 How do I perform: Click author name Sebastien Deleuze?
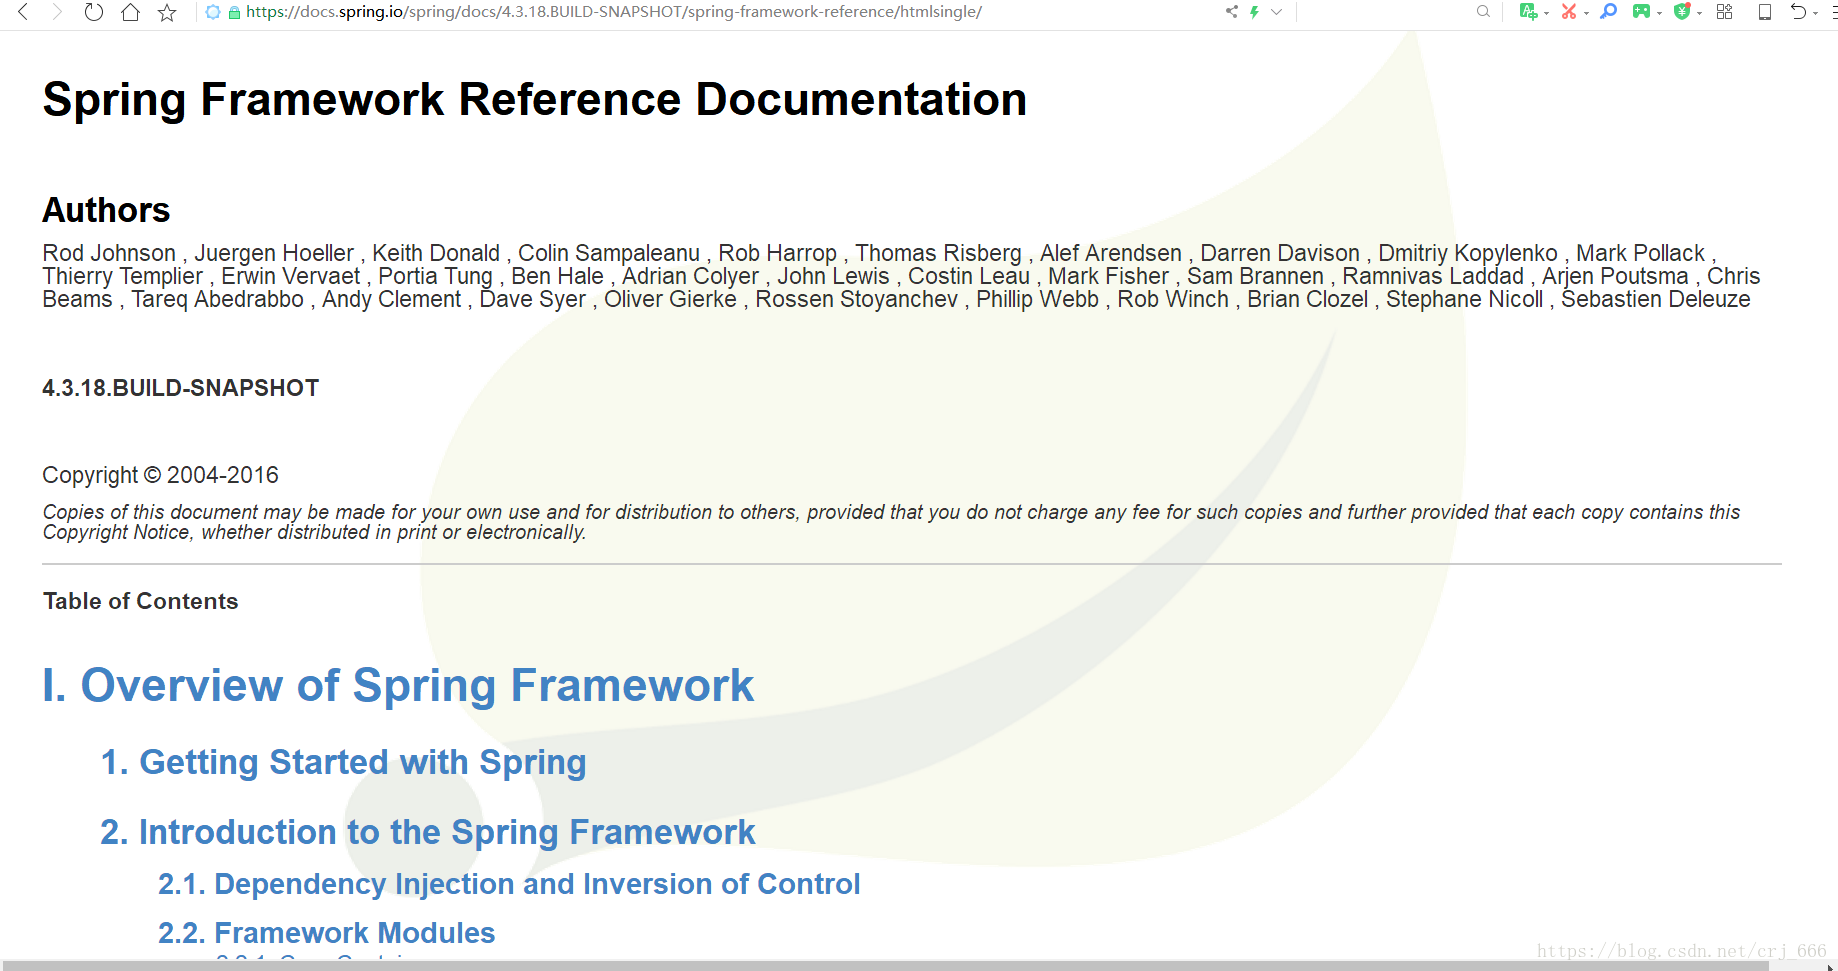coord(1656,299)
